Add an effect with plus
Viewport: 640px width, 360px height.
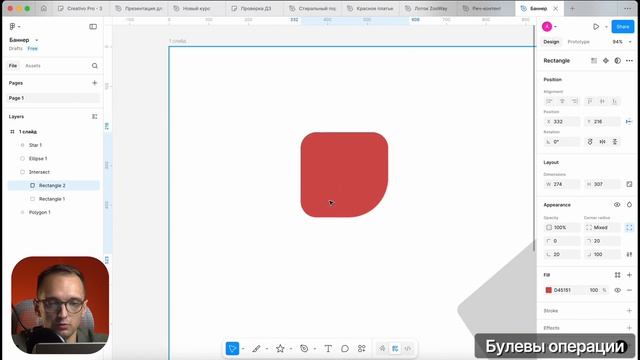tap(629, 328)
